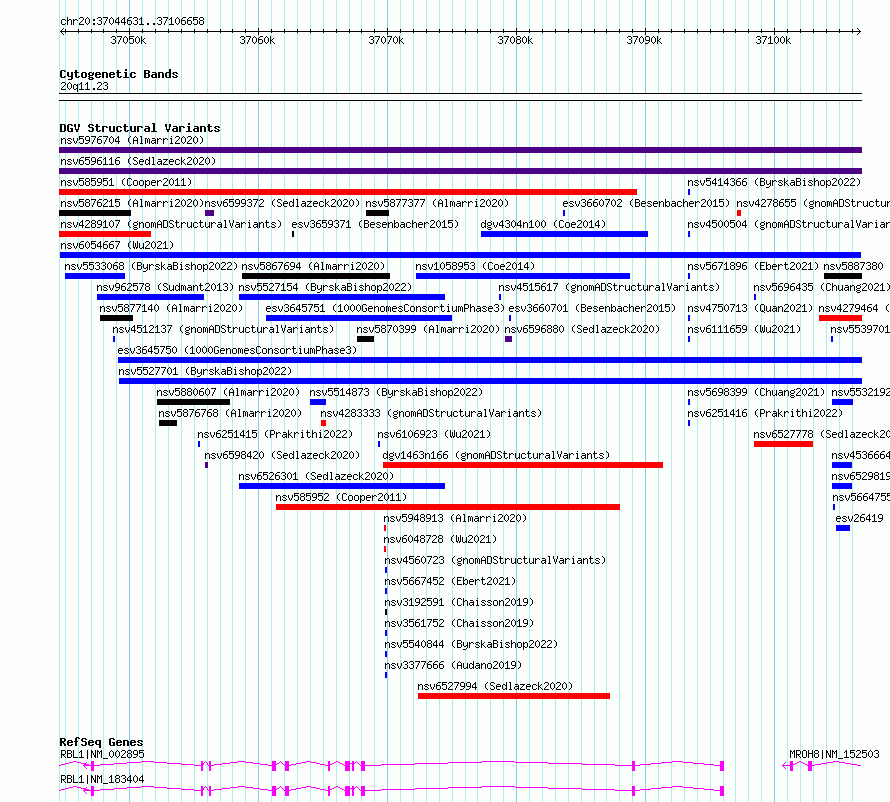Screen dimensions: 890x802
Task: Click the esv26419 blue variant bar
Action: pos(843,528)
